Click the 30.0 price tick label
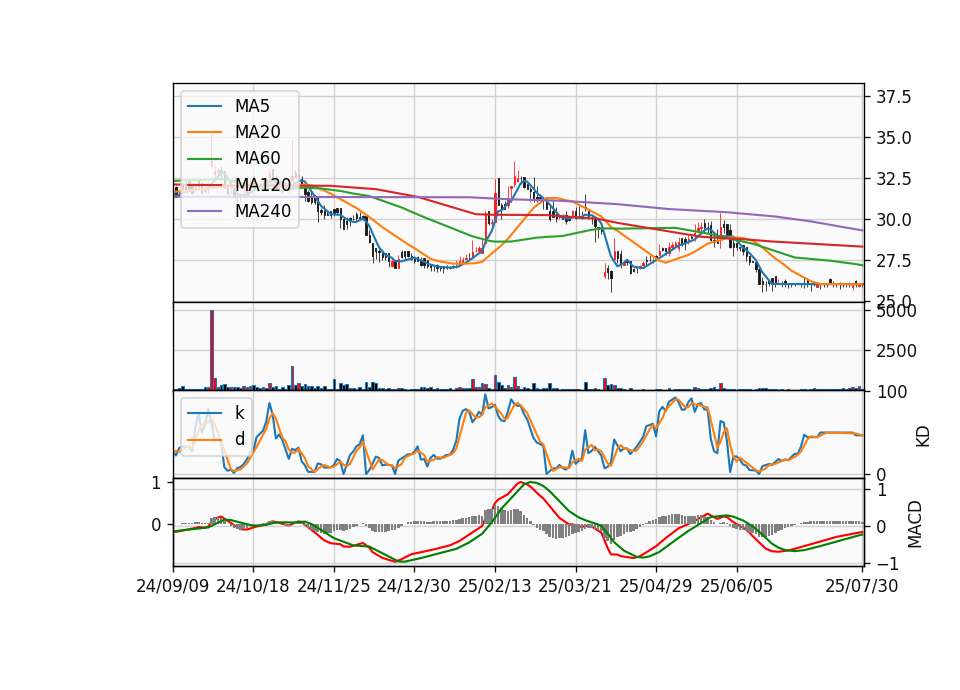Image resolution: width=960 pixels, height=690 pixels. 893,220
